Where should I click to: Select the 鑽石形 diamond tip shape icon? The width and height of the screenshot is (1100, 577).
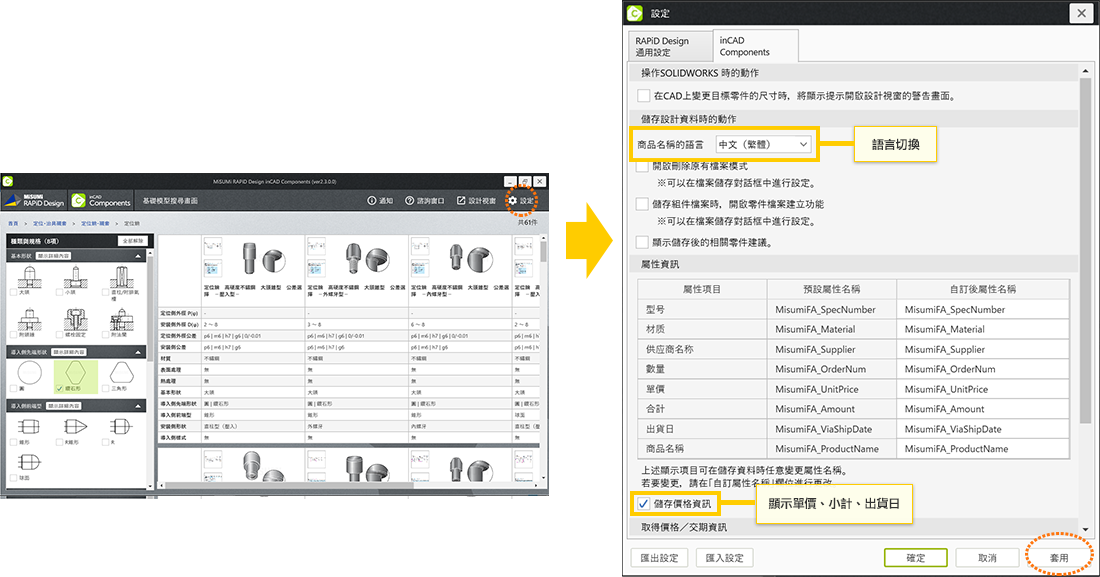(75, 373)
